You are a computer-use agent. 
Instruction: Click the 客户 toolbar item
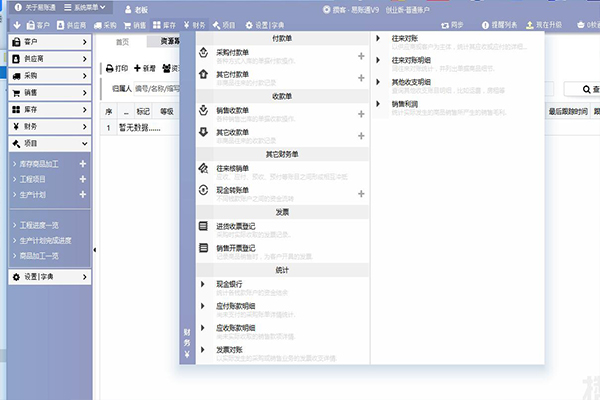[x=38, y=25]
